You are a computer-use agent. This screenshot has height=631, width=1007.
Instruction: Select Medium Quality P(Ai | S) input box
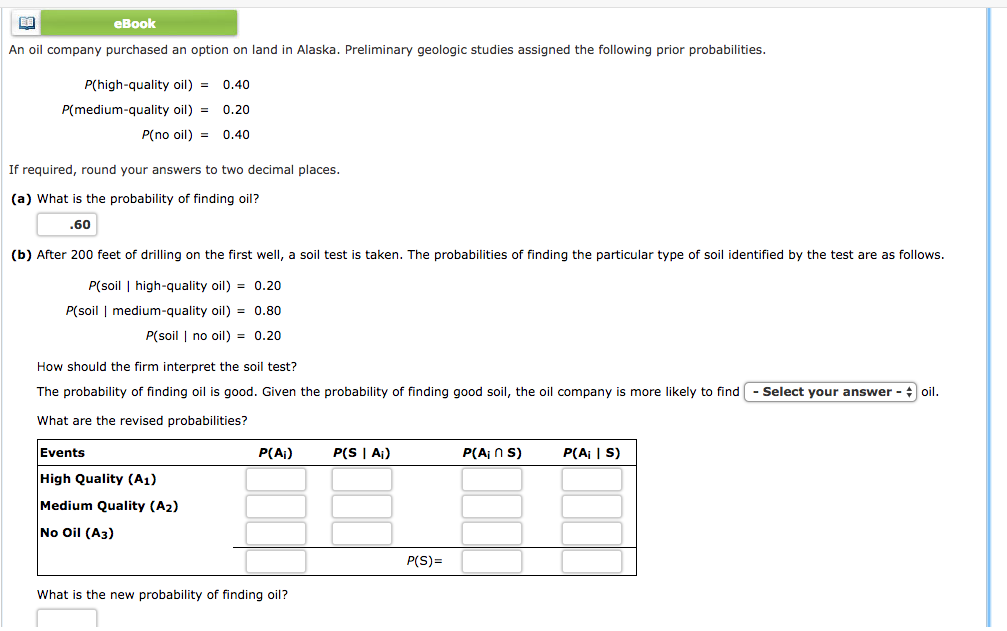click(x=591, y=506)
